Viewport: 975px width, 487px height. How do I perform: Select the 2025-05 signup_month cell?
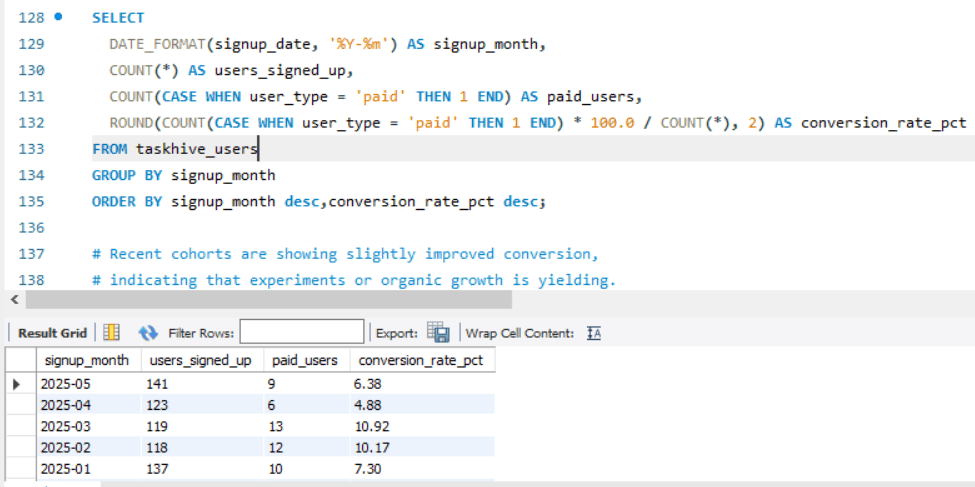coord(88,384)
